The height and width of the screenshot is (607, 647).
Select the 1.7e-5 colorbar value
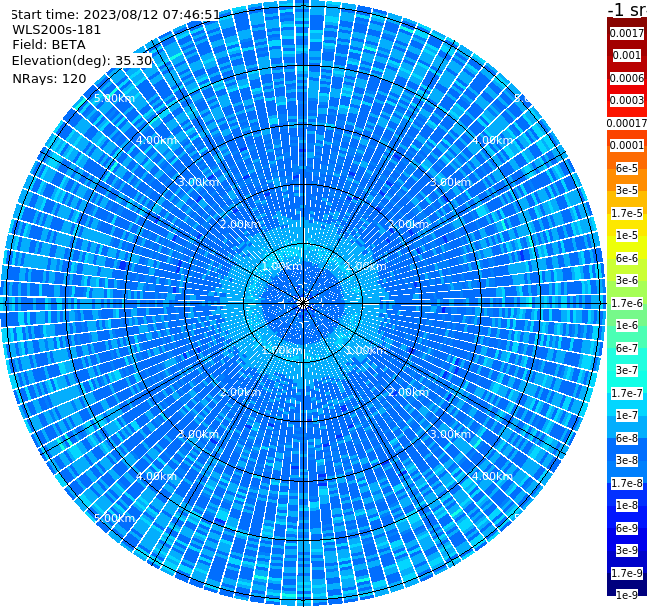627,213
